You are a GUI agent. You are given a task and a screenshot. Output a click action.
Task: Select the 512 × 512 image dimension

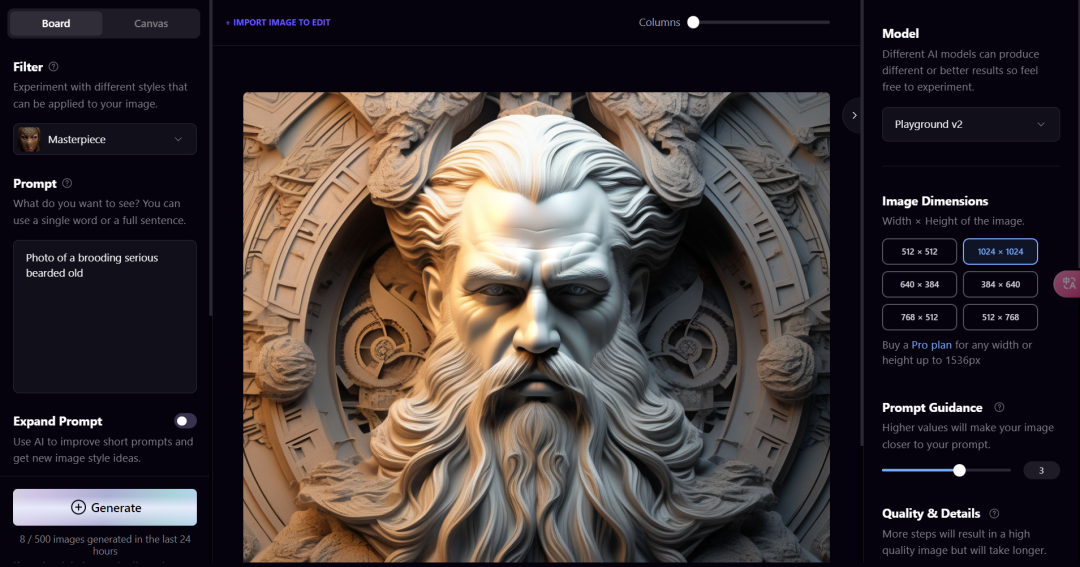pos(919,251)
